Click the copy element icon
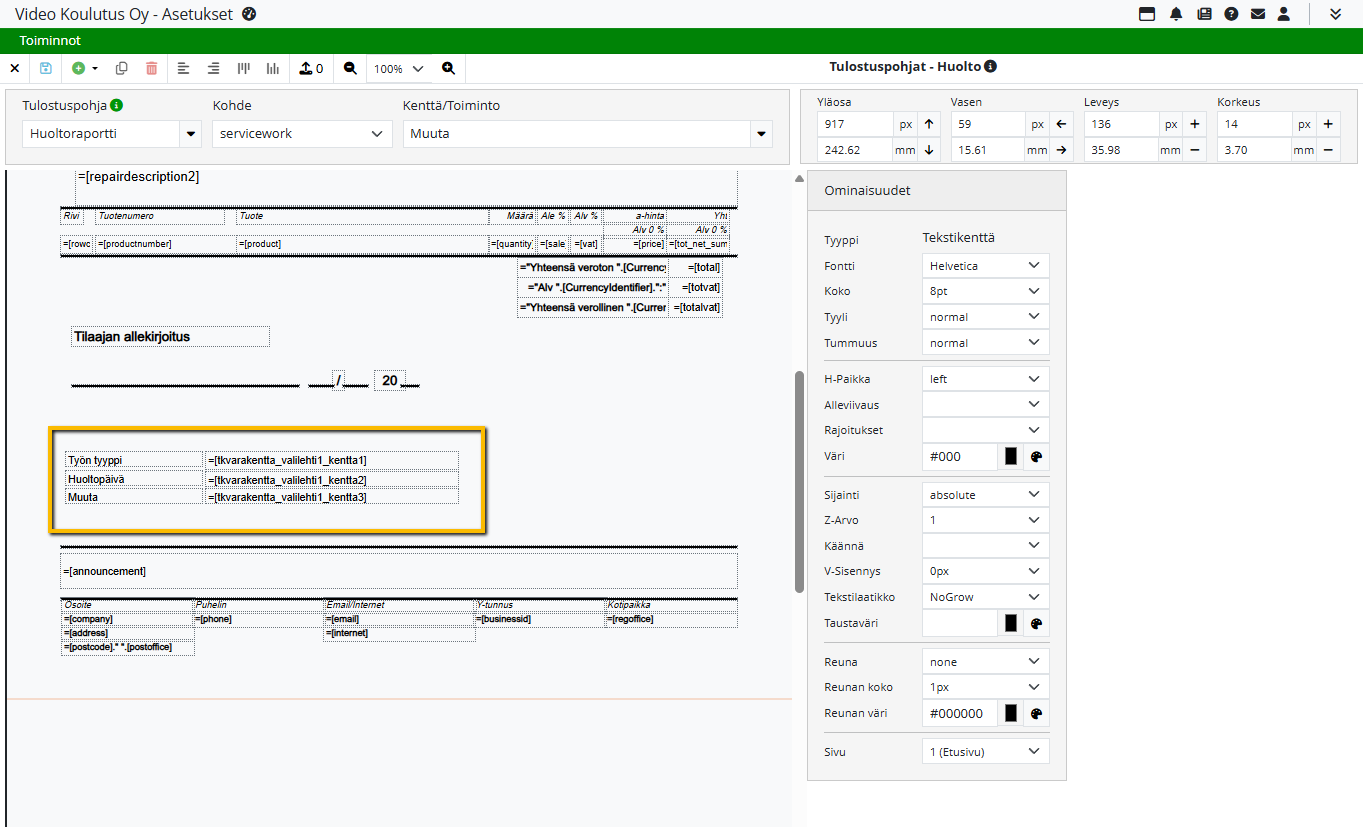This screenshot has height=827, width=1363. pos(122,68)
